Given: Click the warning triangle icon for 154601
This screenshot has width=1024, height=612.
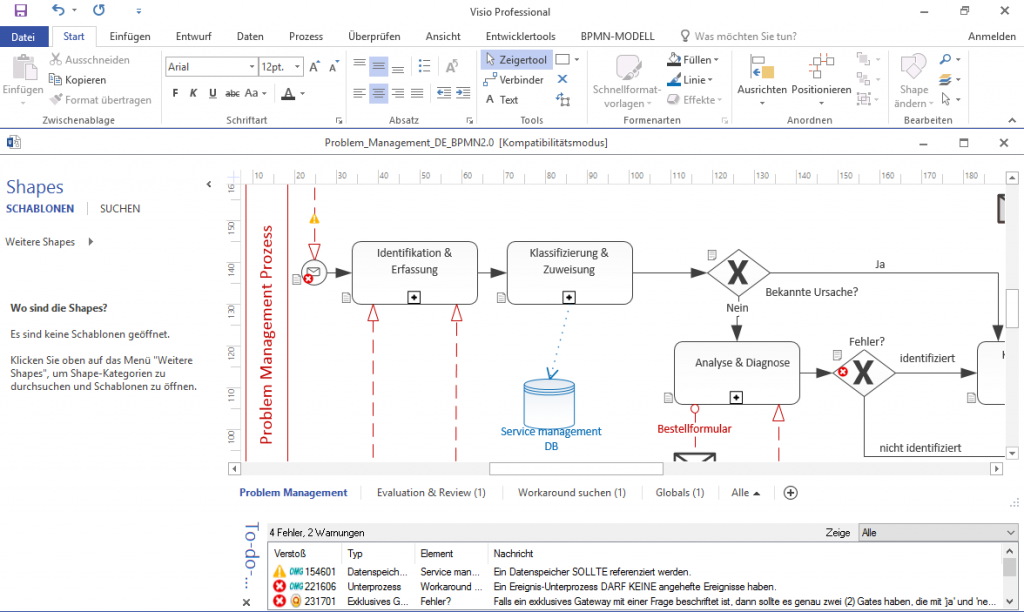Looking at the screenshot, I should pyautogui.click(x=280, y=572).
